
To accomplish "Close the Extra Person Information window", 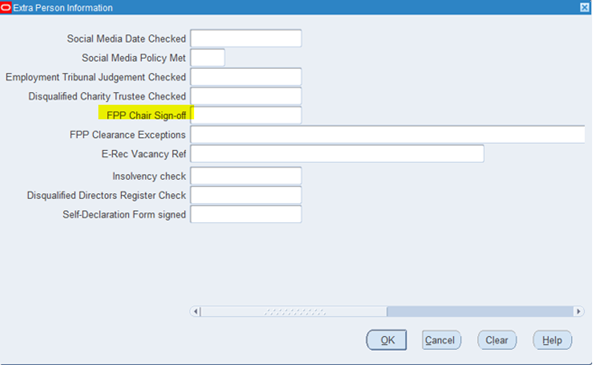I will click(584, 7).
